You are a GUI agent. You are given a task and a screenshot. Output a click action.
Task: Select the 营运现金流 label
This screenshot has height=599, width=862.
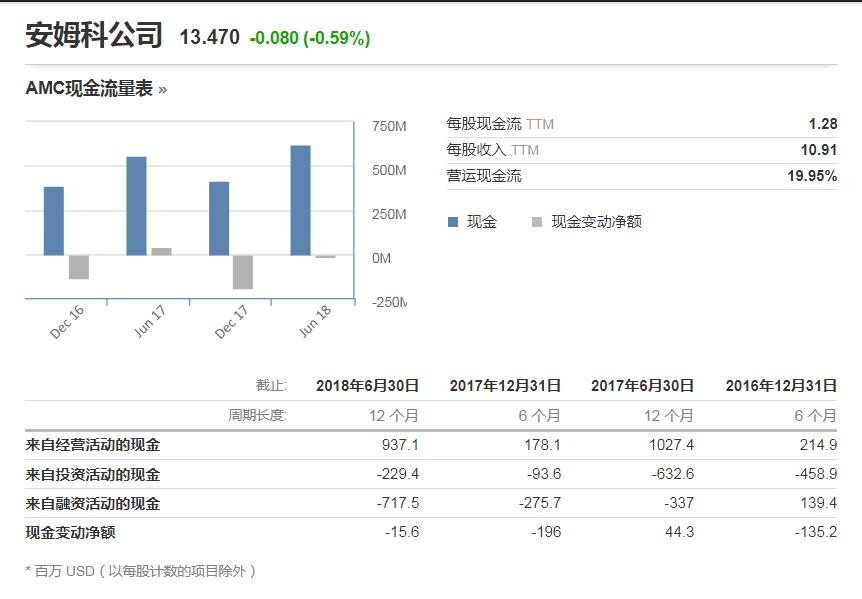pos(484,176)
